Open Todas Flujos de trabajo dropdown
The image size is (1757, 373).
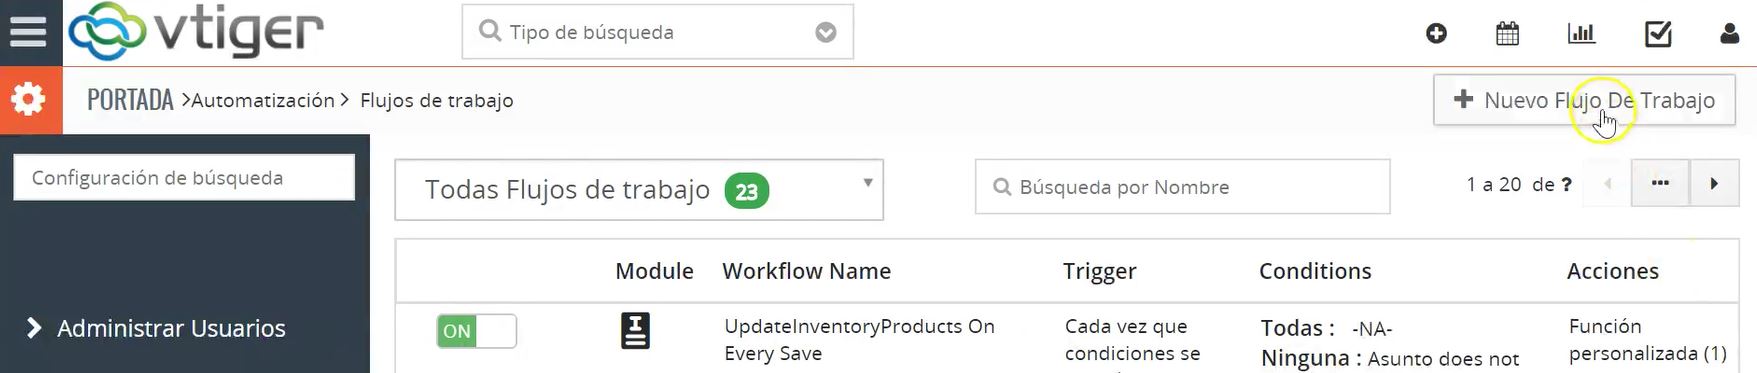639,189
